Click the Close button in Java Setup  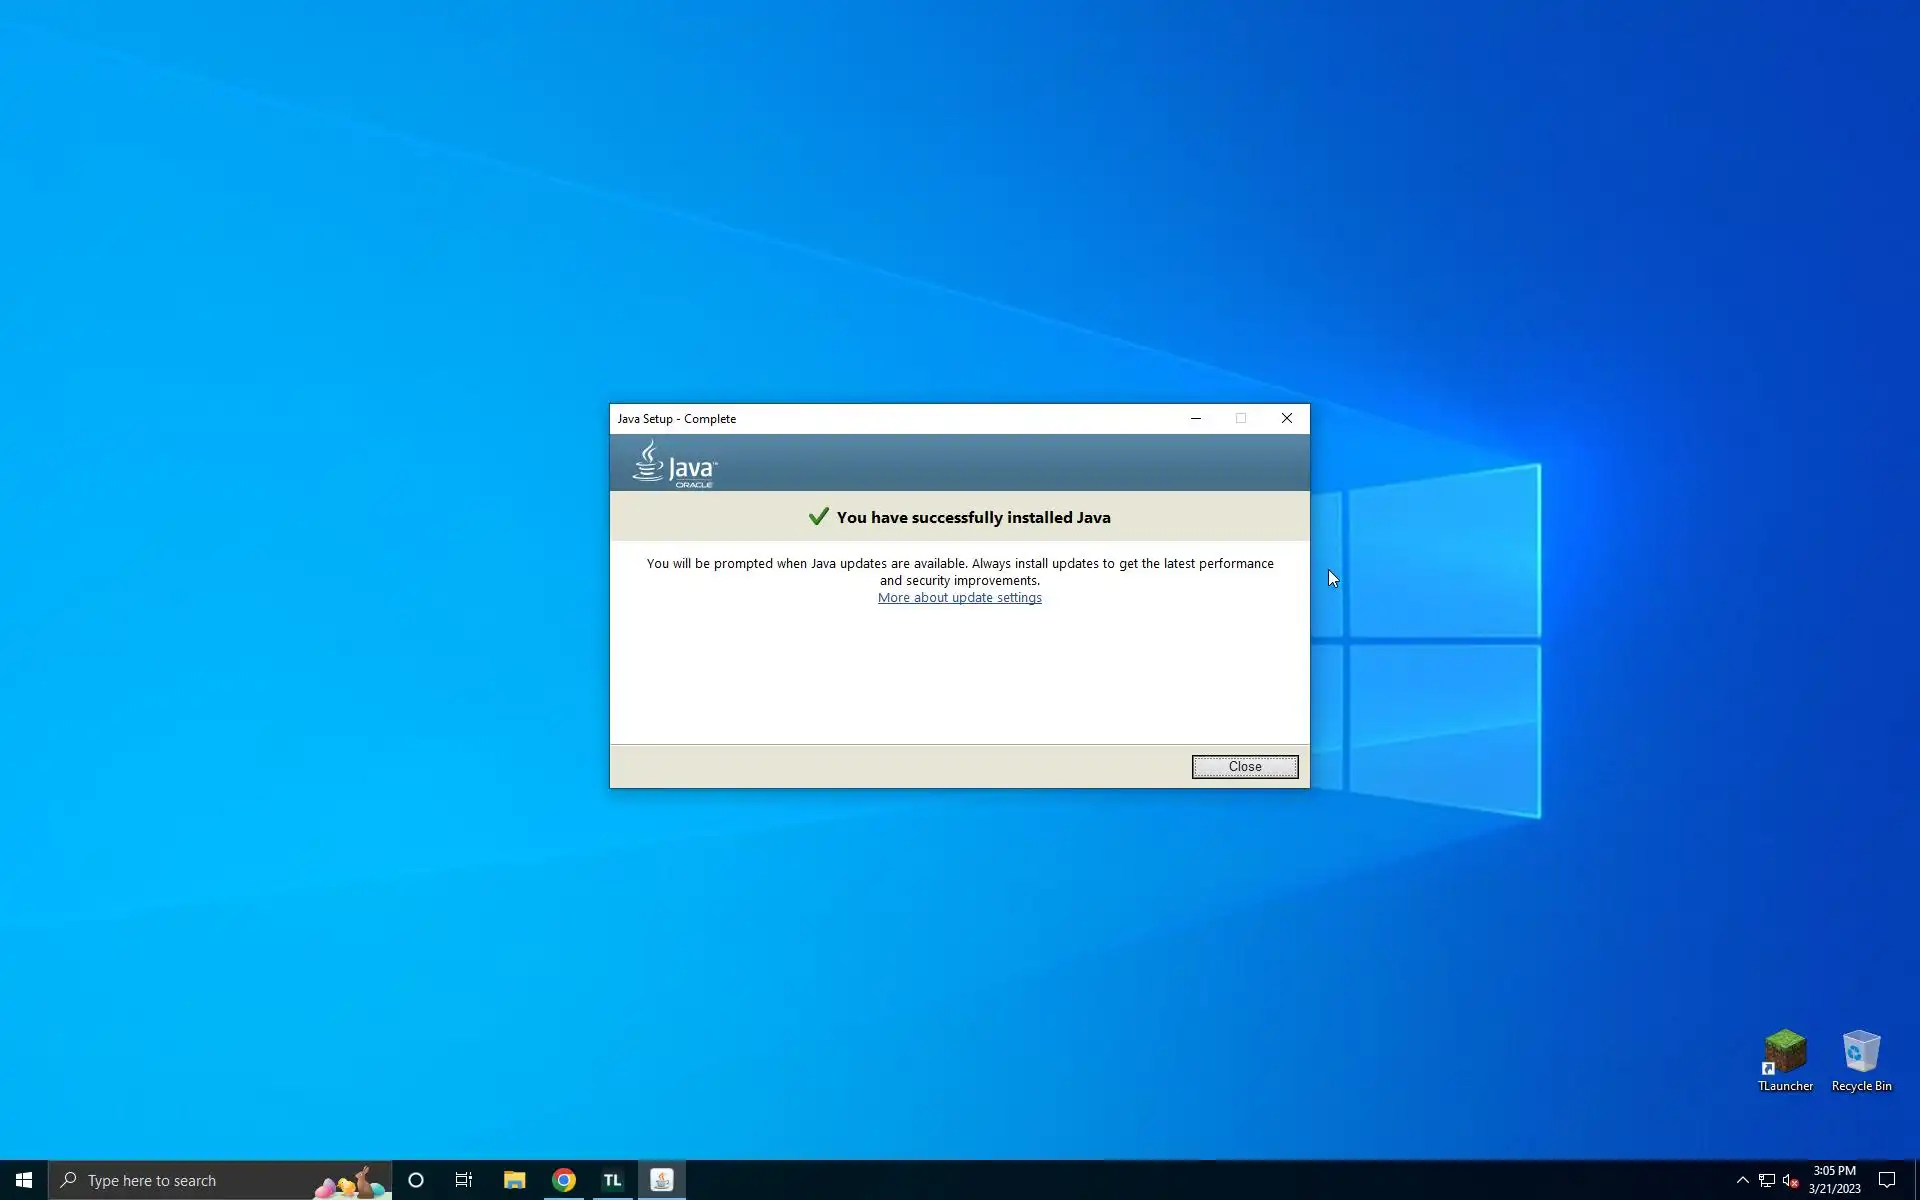[1244, 767]
